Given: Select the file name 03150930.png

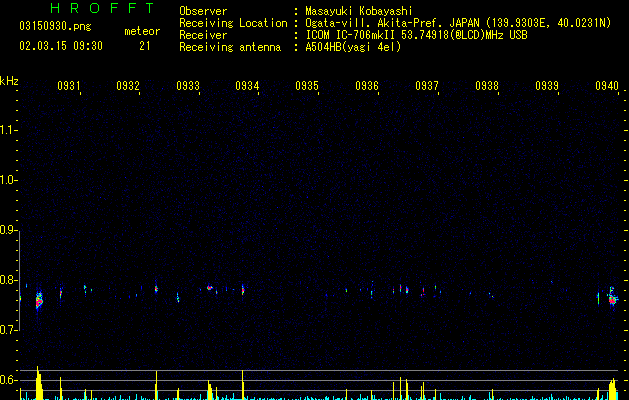Looking at the screenshot, I should pos(55,26).
